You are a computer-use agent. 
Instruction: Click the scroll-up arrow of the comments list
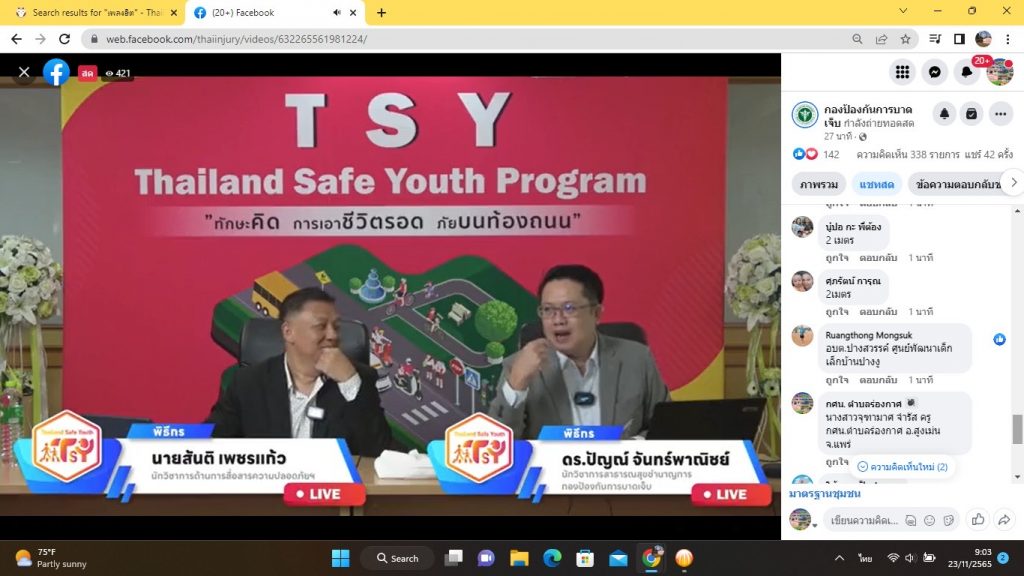point(1017,212)
